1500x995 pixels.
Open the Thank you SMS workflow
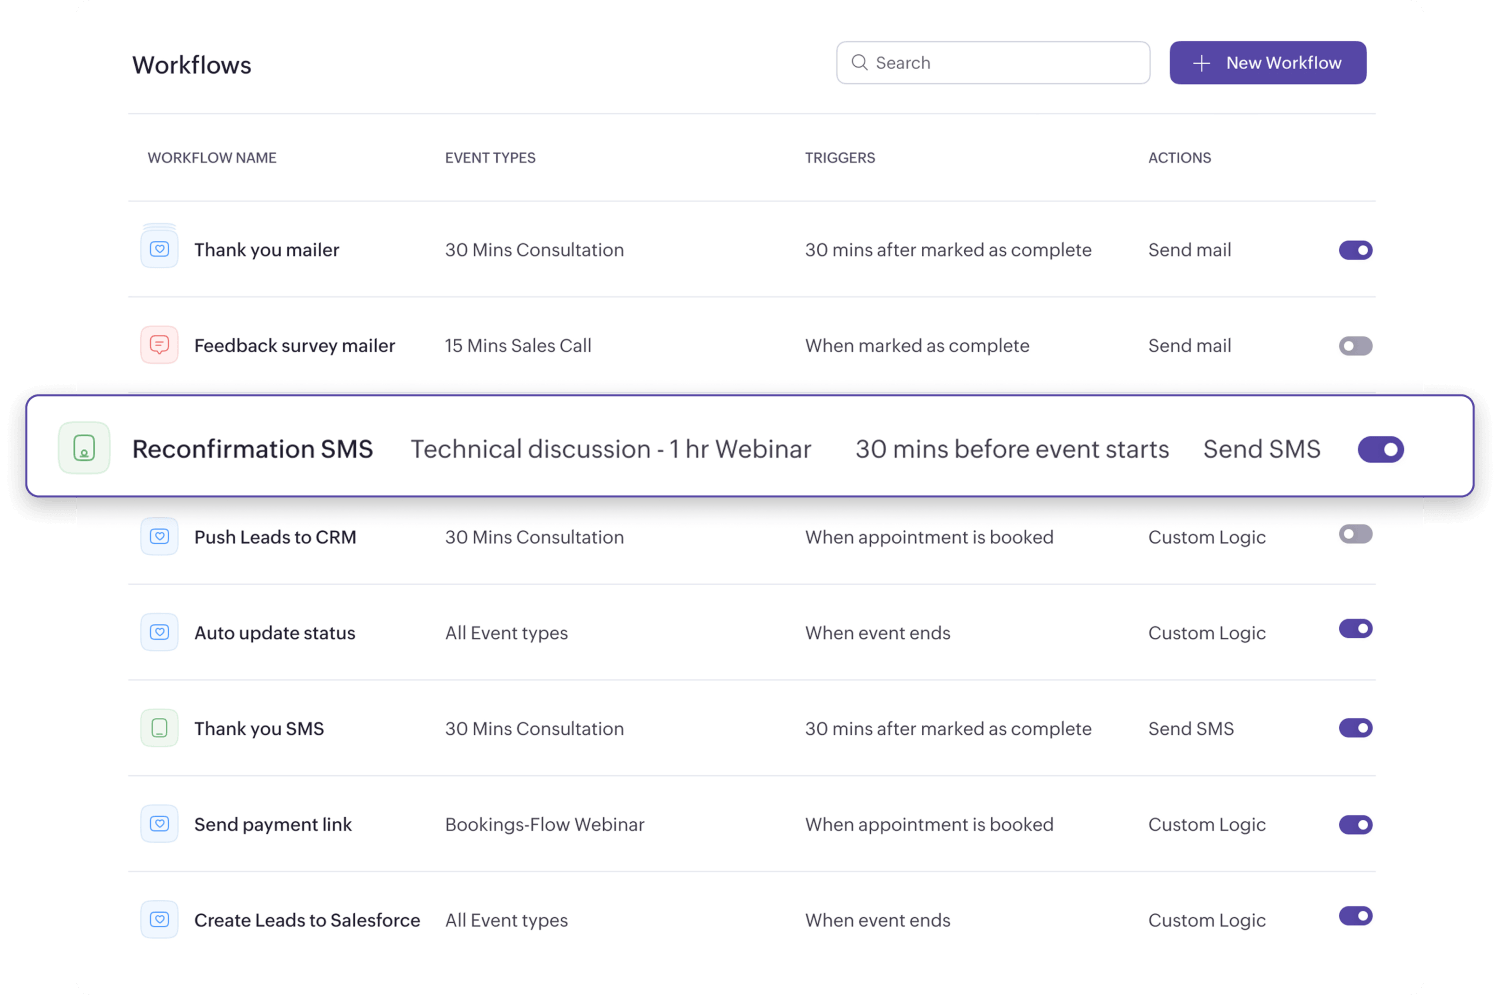tap(259, 729)
